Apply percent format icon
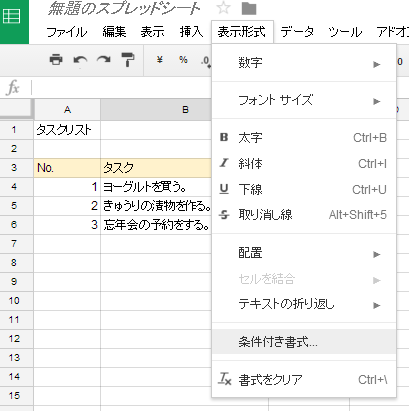 click(183, 60)
